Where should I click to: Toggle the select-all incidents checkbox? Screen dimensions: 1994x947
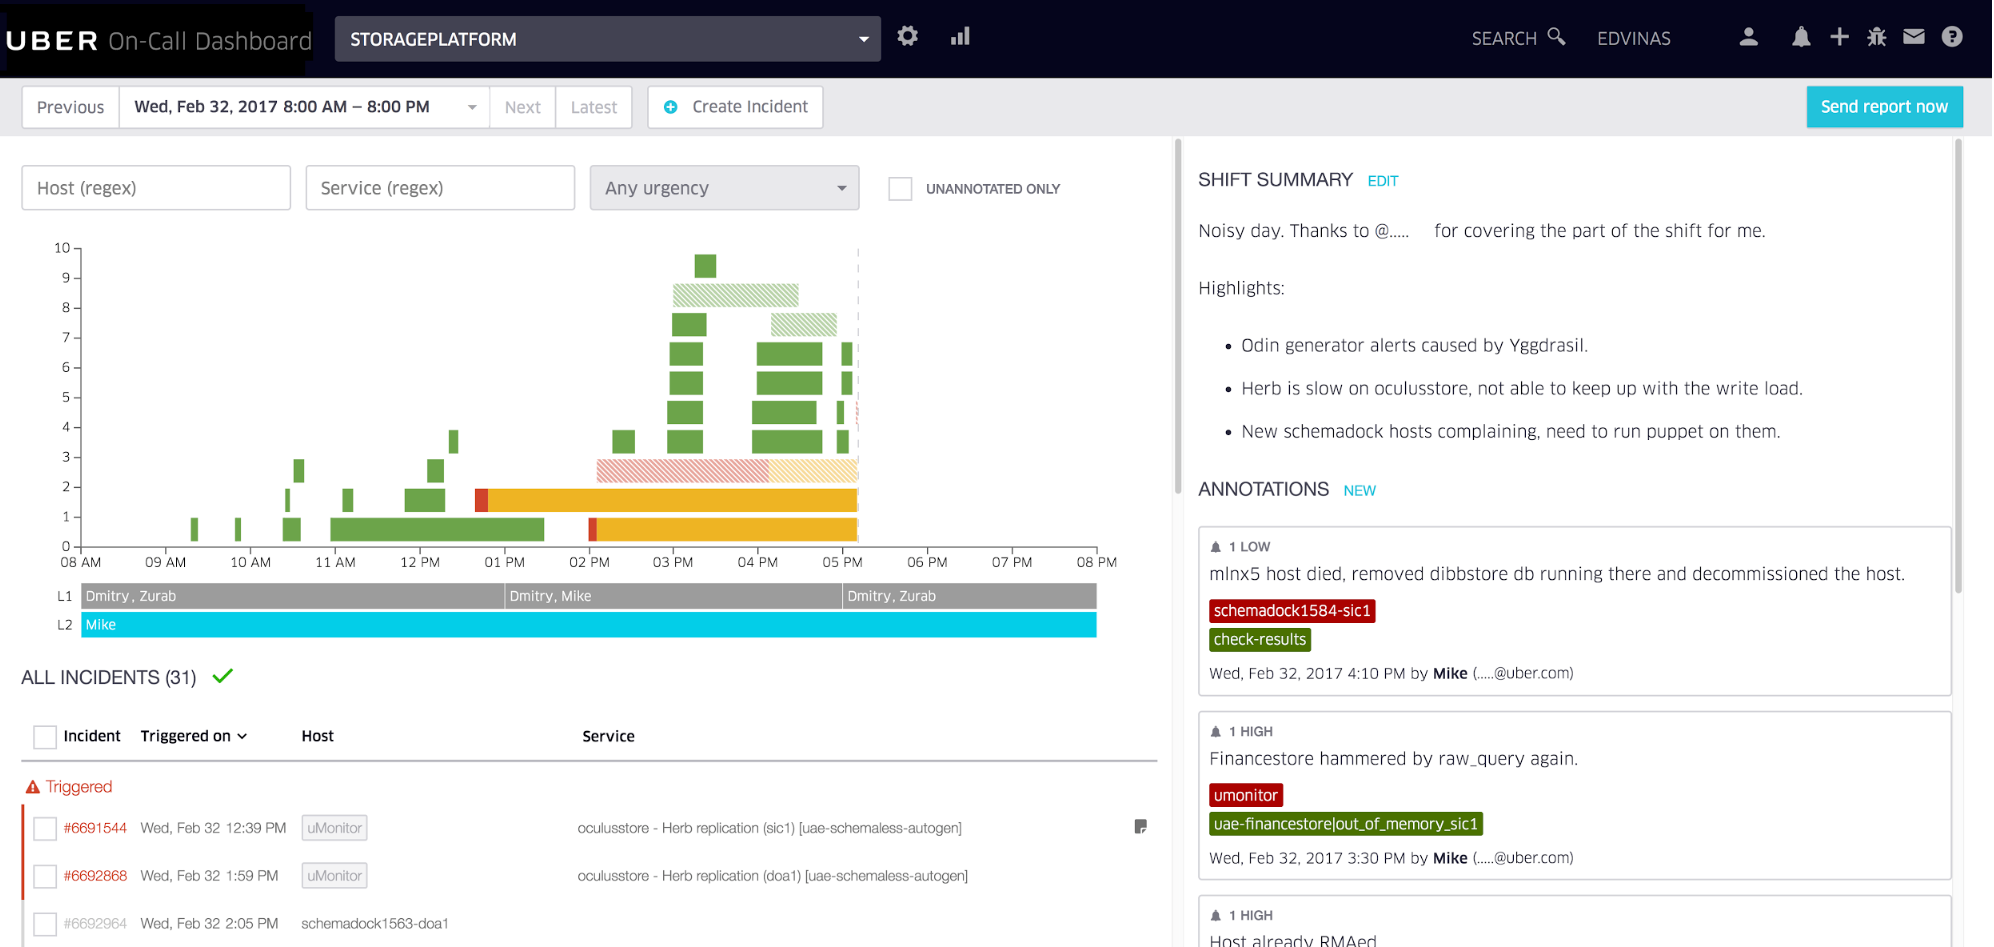tap(45, 737)
